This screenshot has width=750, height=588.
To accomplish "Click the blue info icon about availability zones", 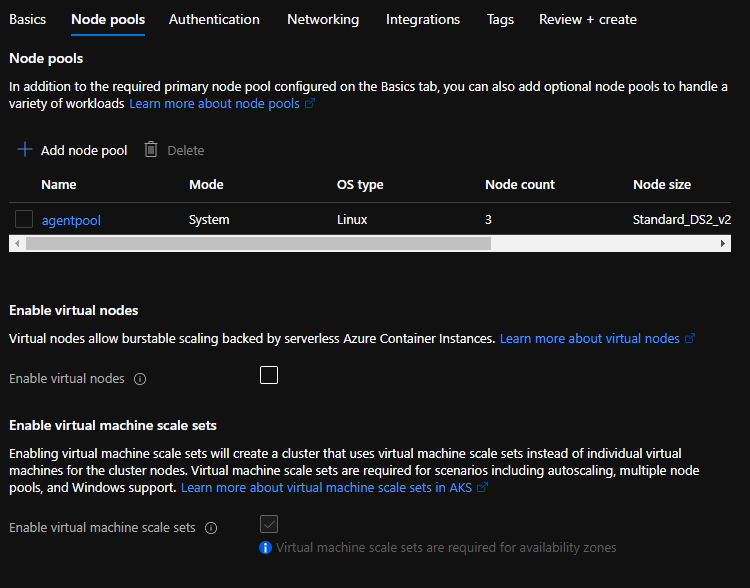I will (265, 547).
